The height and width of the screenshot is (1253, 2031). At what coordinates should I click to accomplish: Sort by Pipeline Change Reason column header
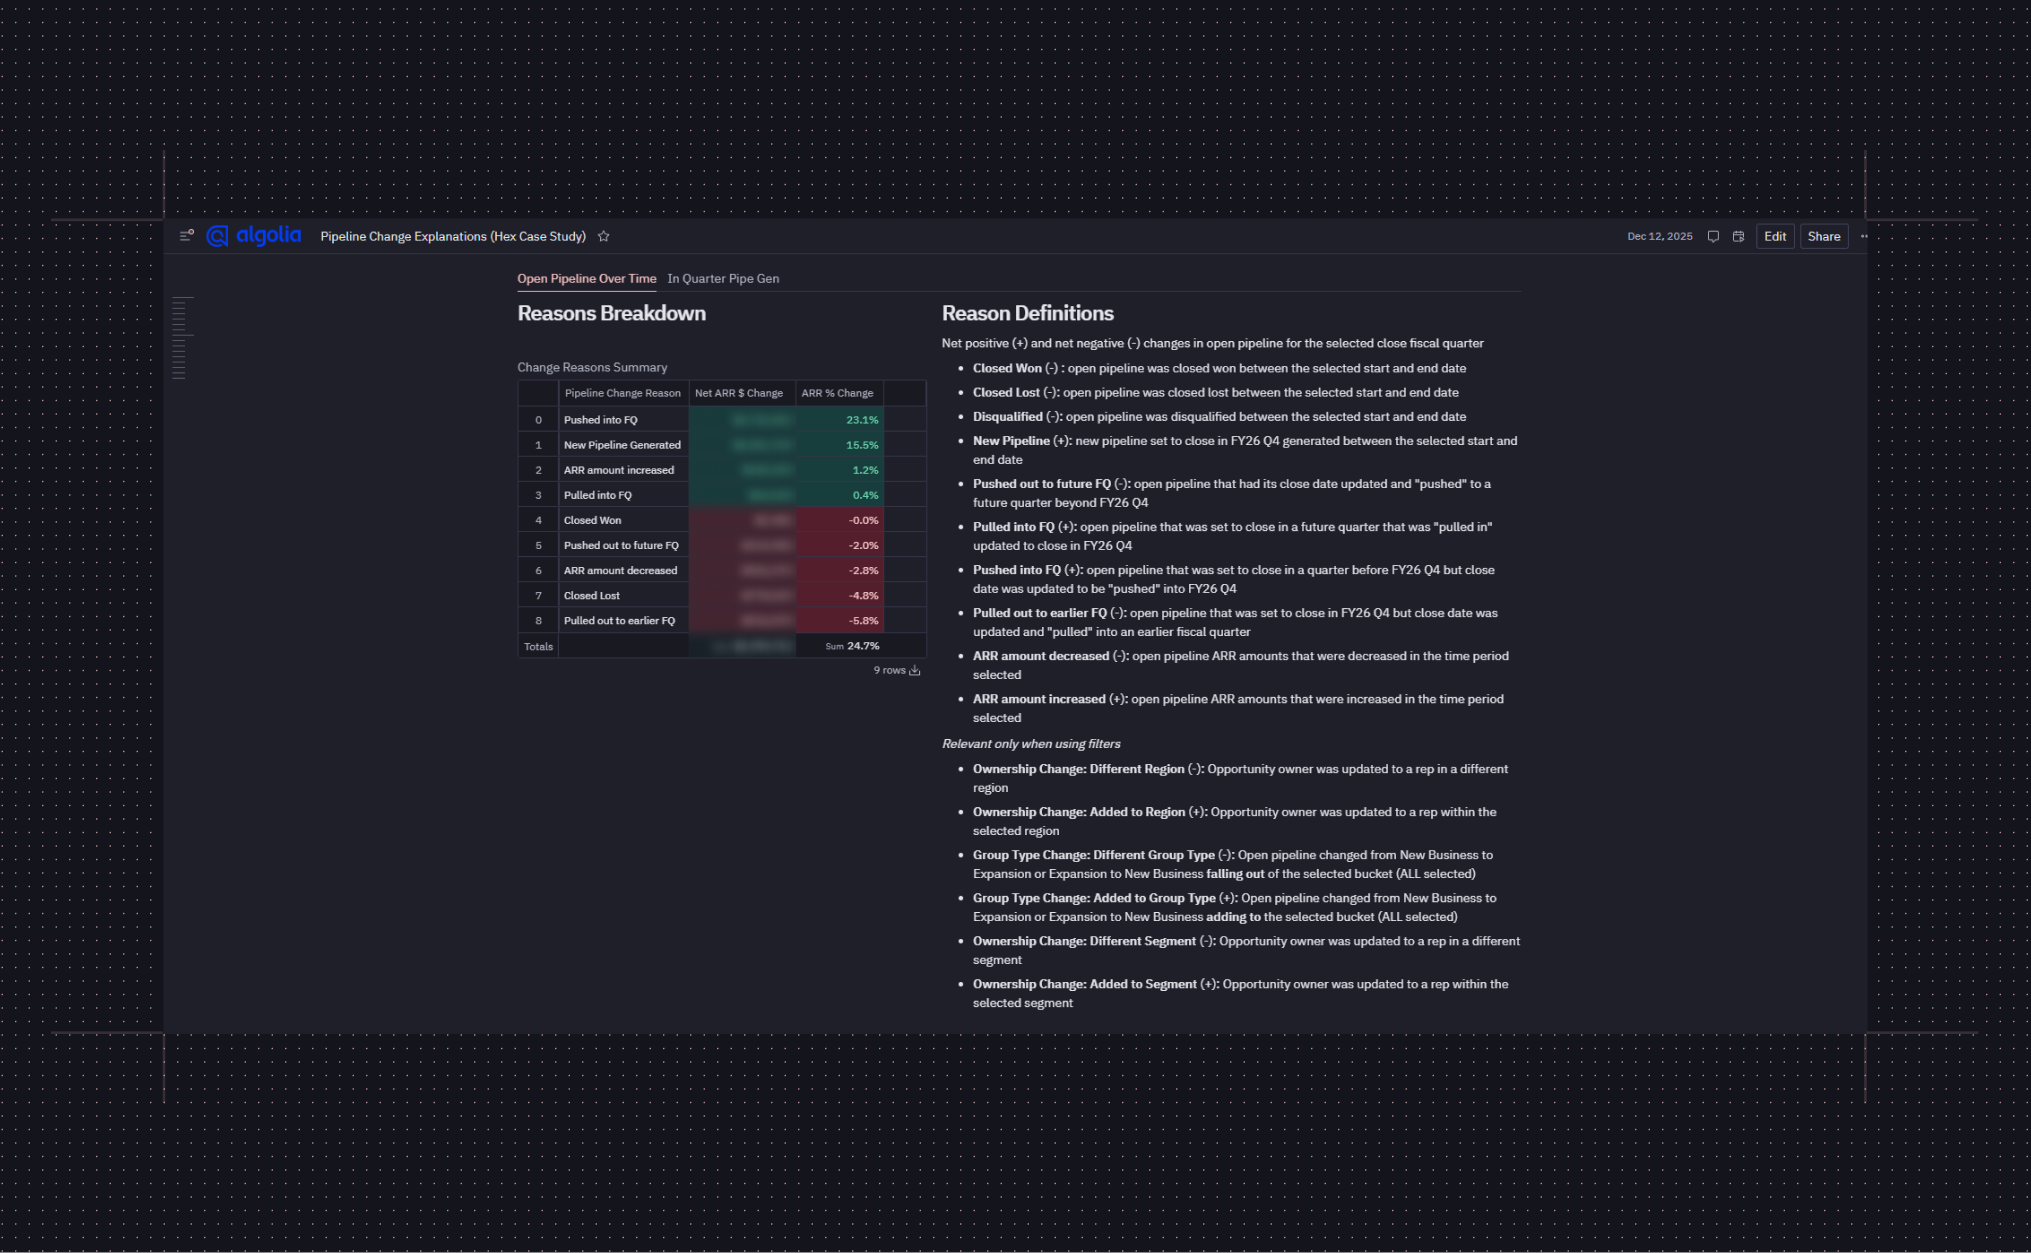pyautogui.click(x=622, y=393)
